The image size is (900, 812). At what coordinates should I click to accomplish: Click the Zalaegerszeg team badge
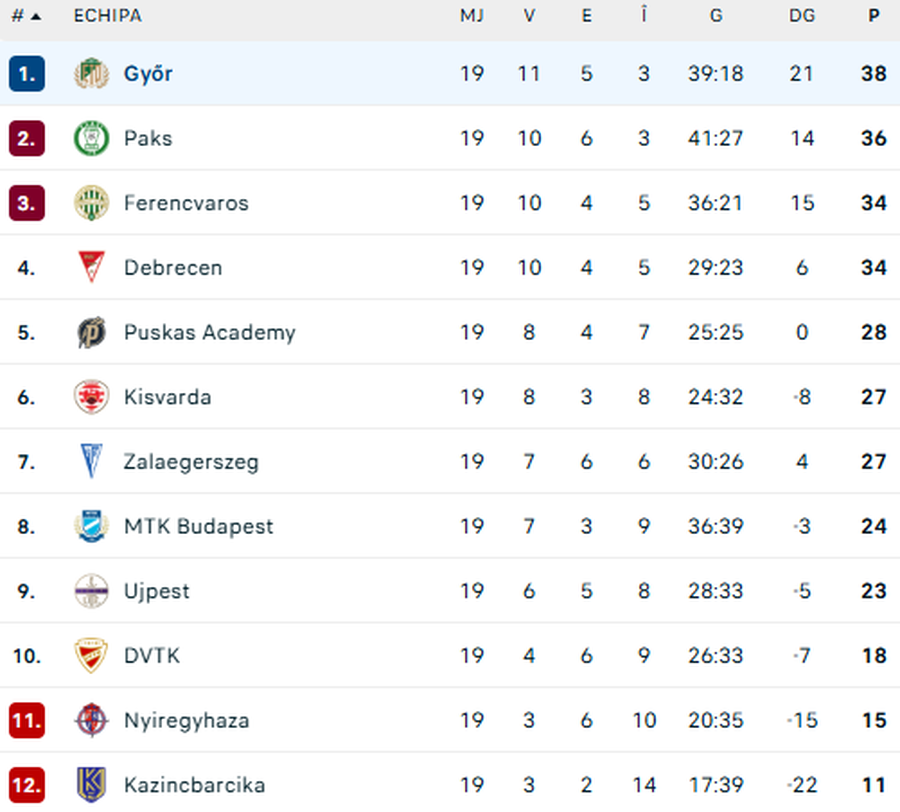coord(92,461)
